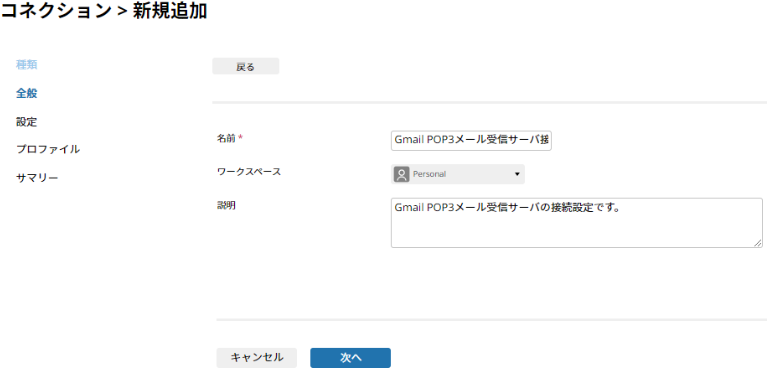The width and height of the screenshot is (772, 374).
Task: Click the 戻る button
Action: pyautogui.click(x=246, y=66)
